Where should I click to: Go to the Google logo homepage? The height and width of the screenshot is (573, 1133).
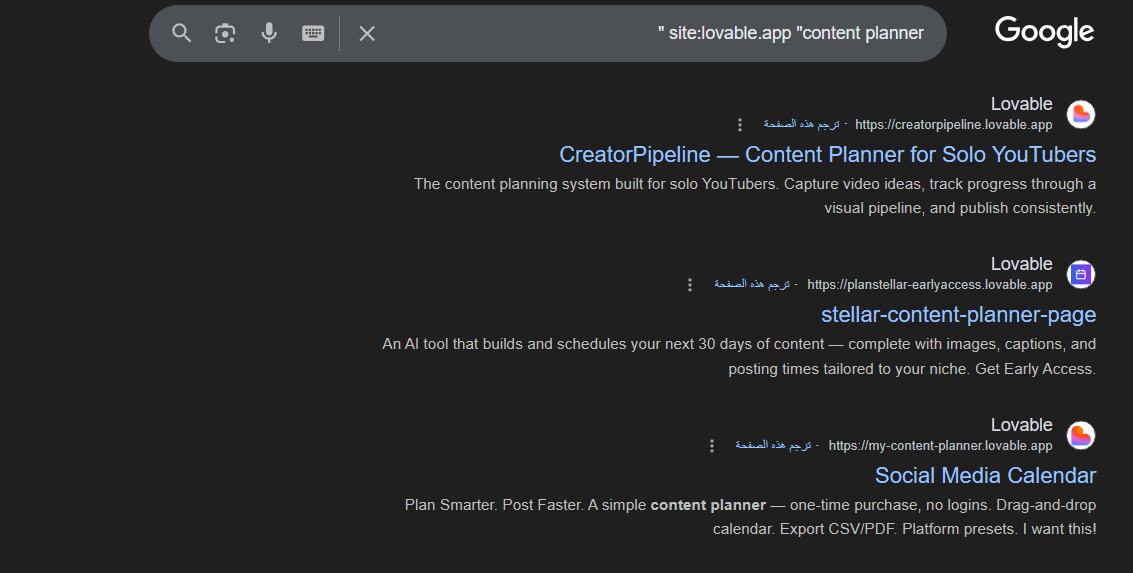[x=1044, y=32]
